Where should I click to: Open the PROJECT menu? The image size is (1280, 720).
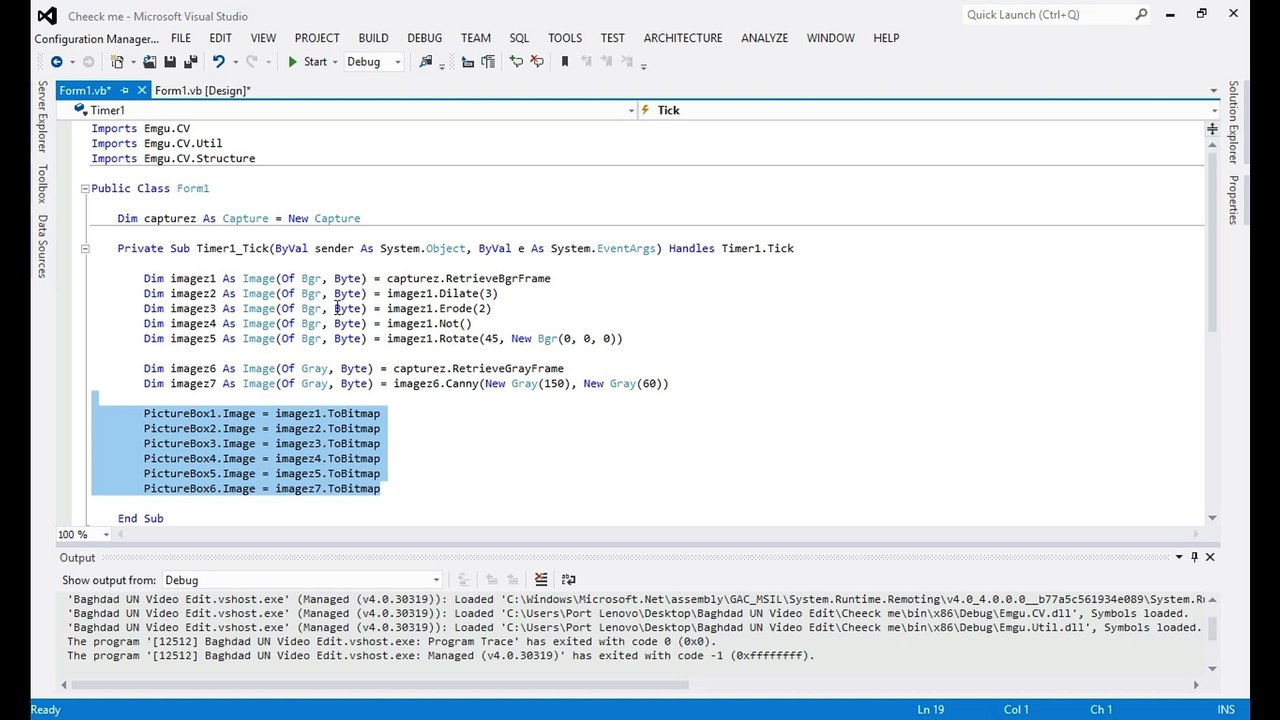(317, 38)
